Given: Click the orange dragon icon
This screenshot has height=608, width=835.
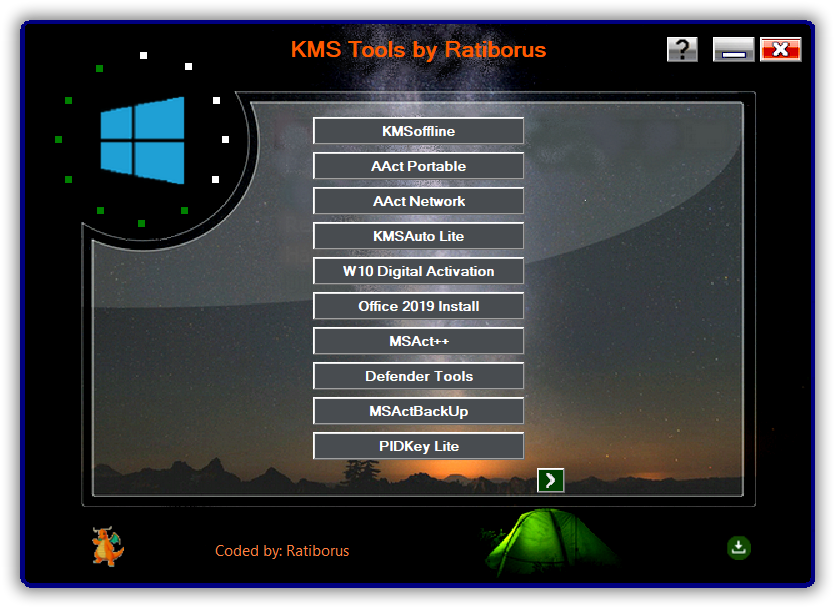Looking at the screenshot, I should click(x=108, y=547).
